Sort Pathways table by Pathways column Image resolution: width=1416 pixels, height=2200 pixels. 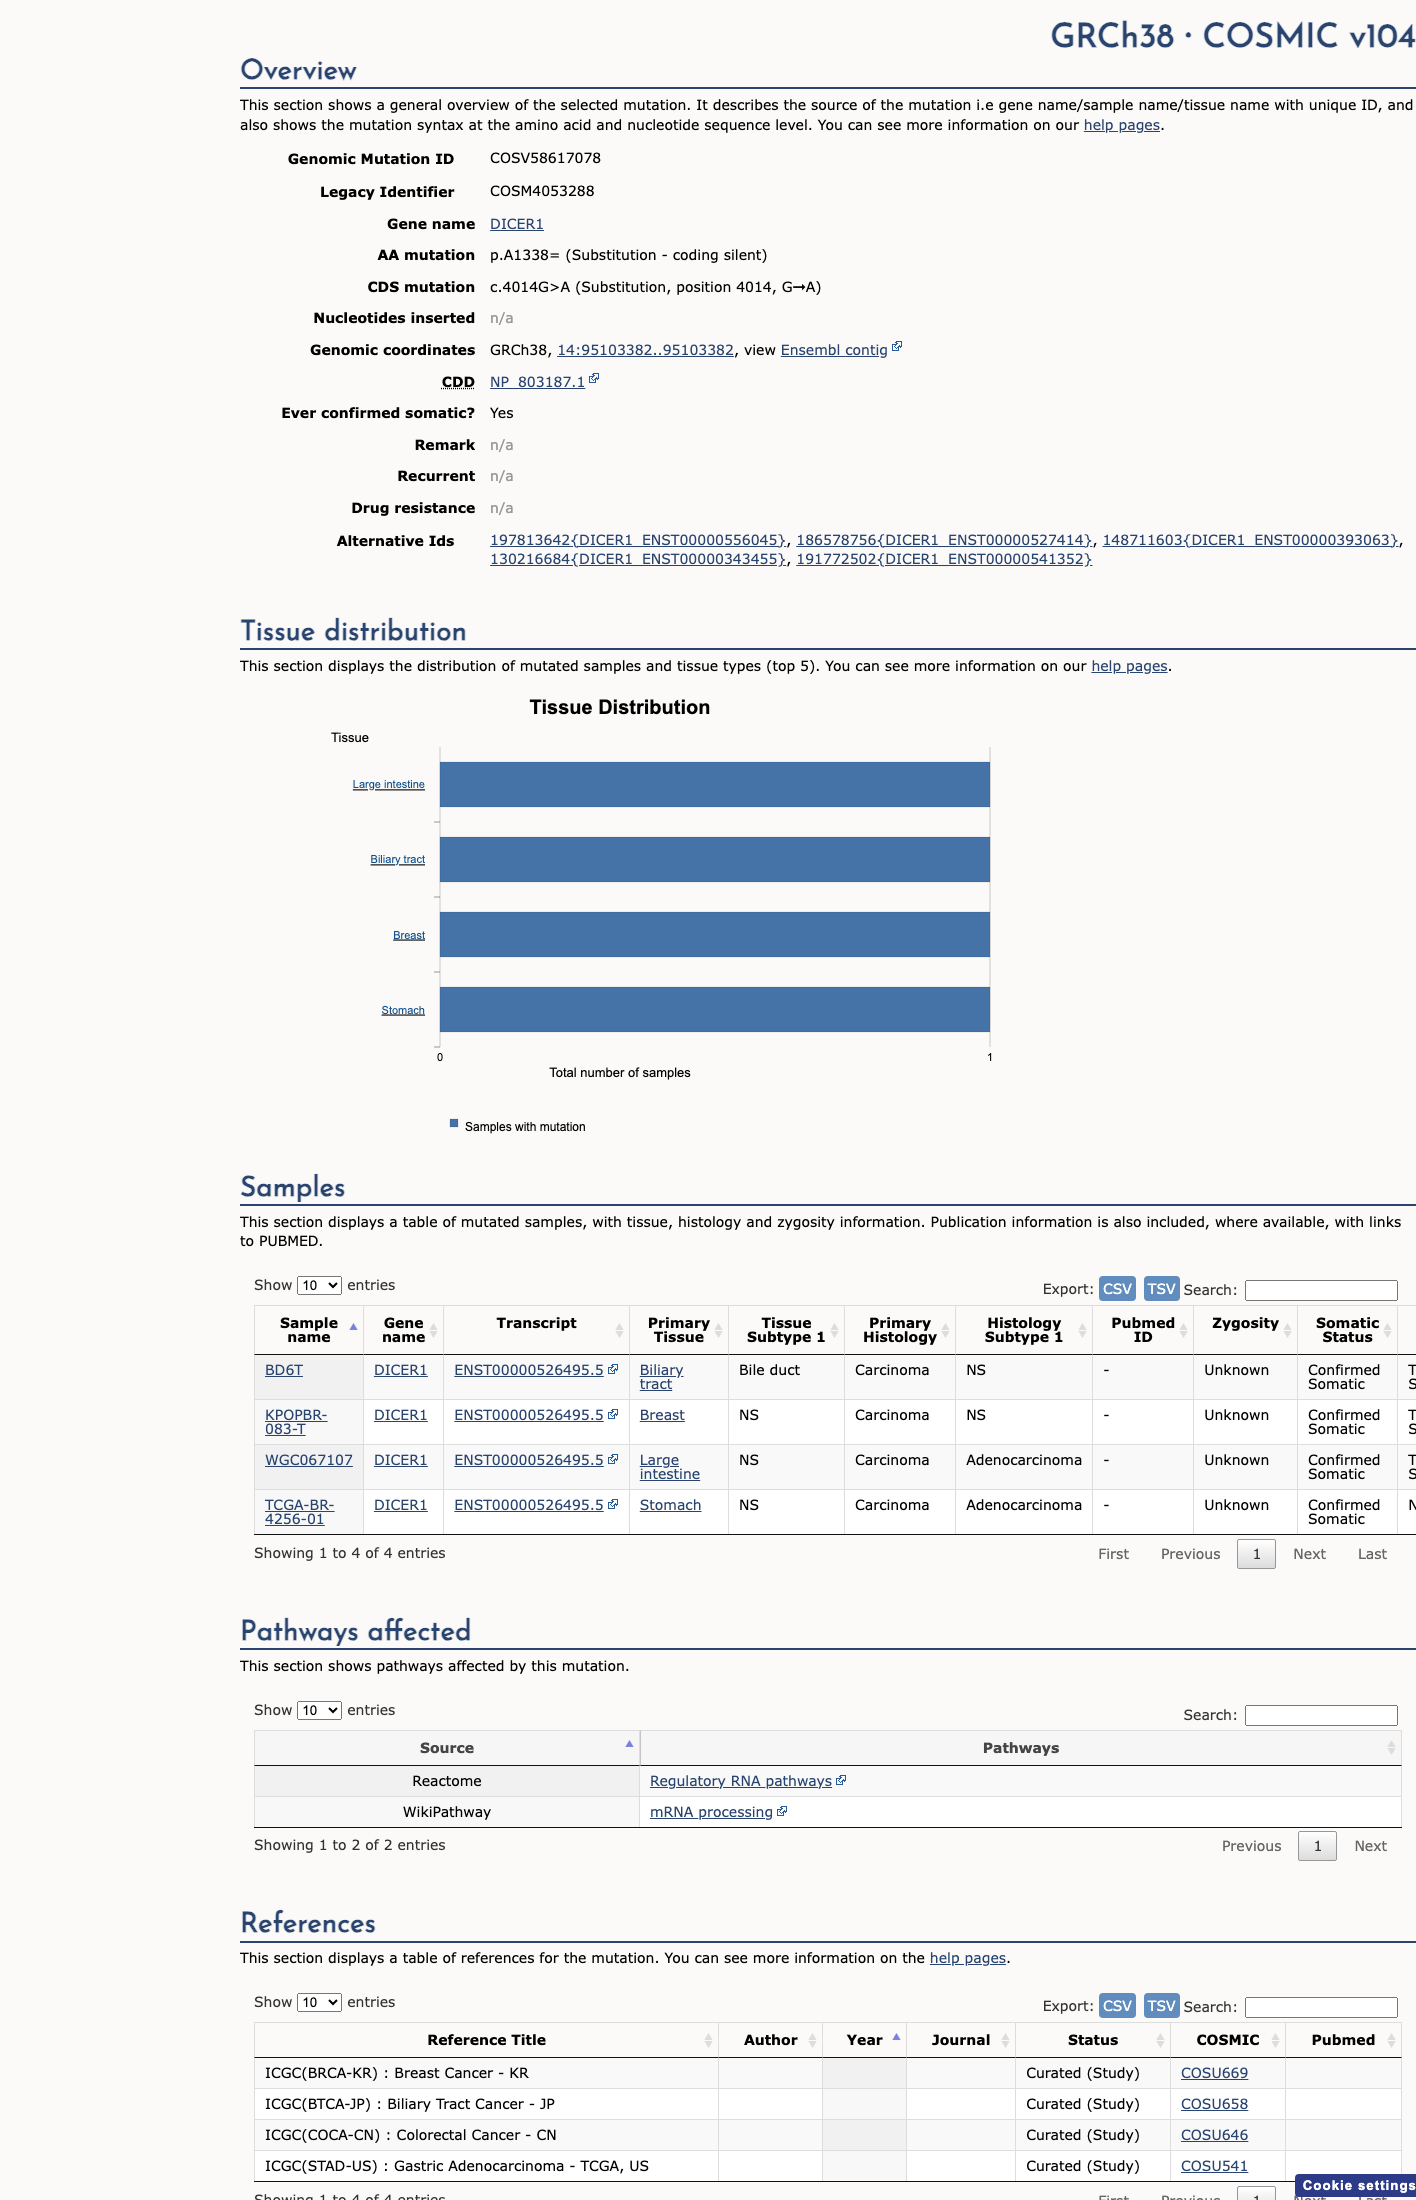click(x=1020, y=1748)
